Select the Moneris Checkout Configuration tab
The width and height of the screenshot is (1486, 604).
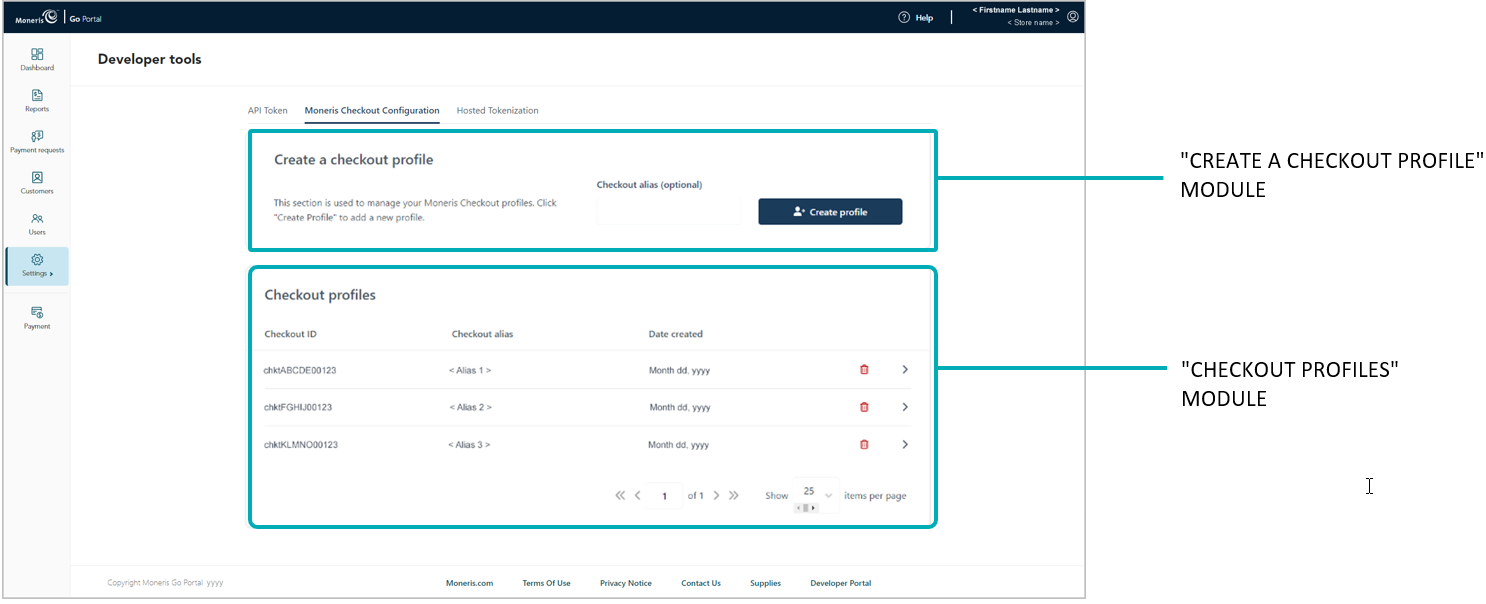pyautogui.click(x=372, y=111)
